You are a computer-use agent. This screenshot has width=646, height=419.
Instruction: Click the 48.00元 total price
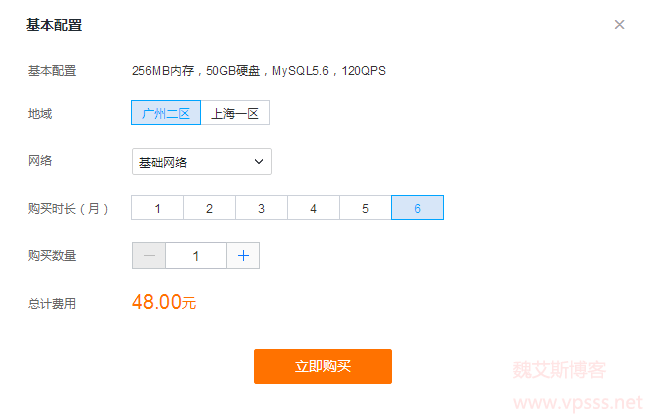click(x=164, y=302)
